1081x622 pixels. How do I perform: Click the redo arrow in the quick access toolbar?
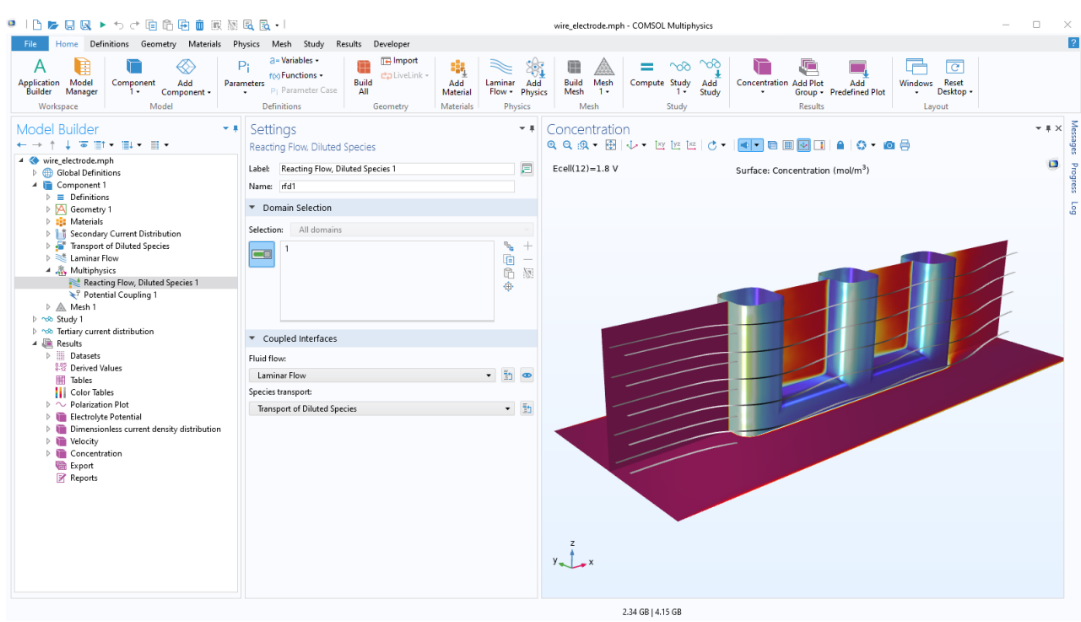tap(134, 26)
